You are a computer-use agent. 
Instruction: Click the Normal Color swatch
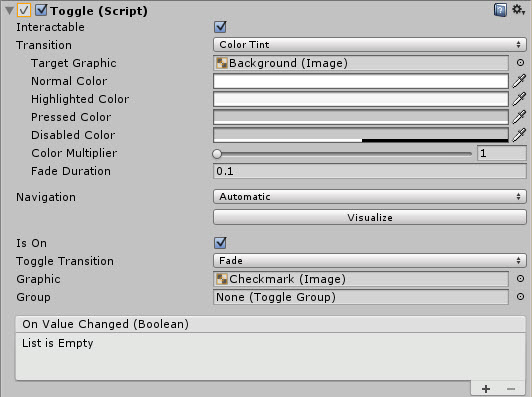coord(361,81)
